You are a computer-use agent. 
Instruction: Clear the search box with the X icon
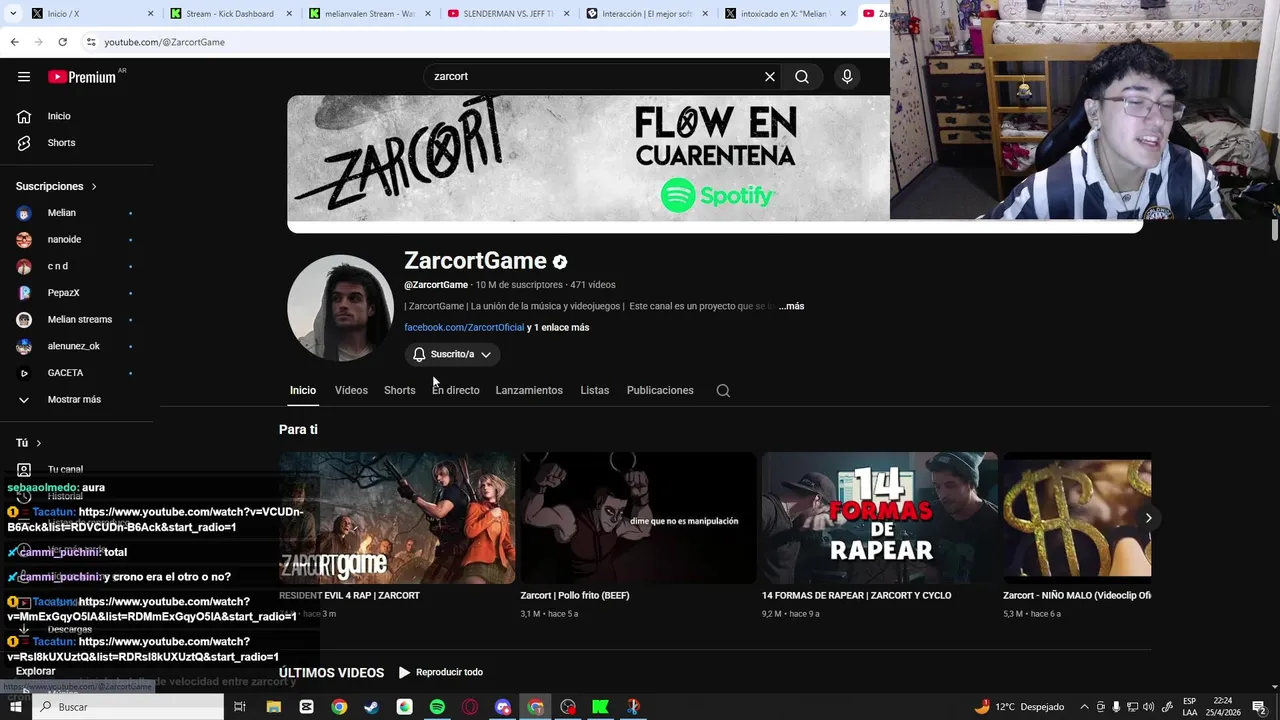click(770, 76)
